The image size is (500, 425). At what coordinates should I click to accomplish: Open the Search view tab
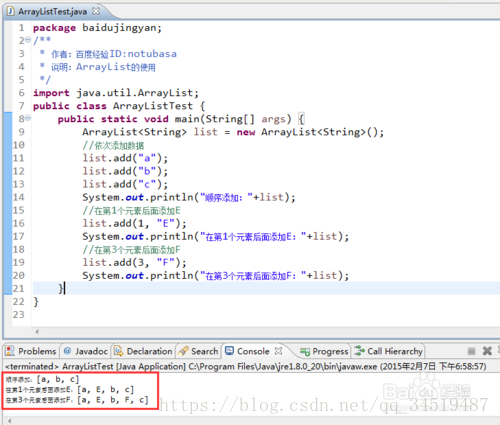(x=198, y=351)
